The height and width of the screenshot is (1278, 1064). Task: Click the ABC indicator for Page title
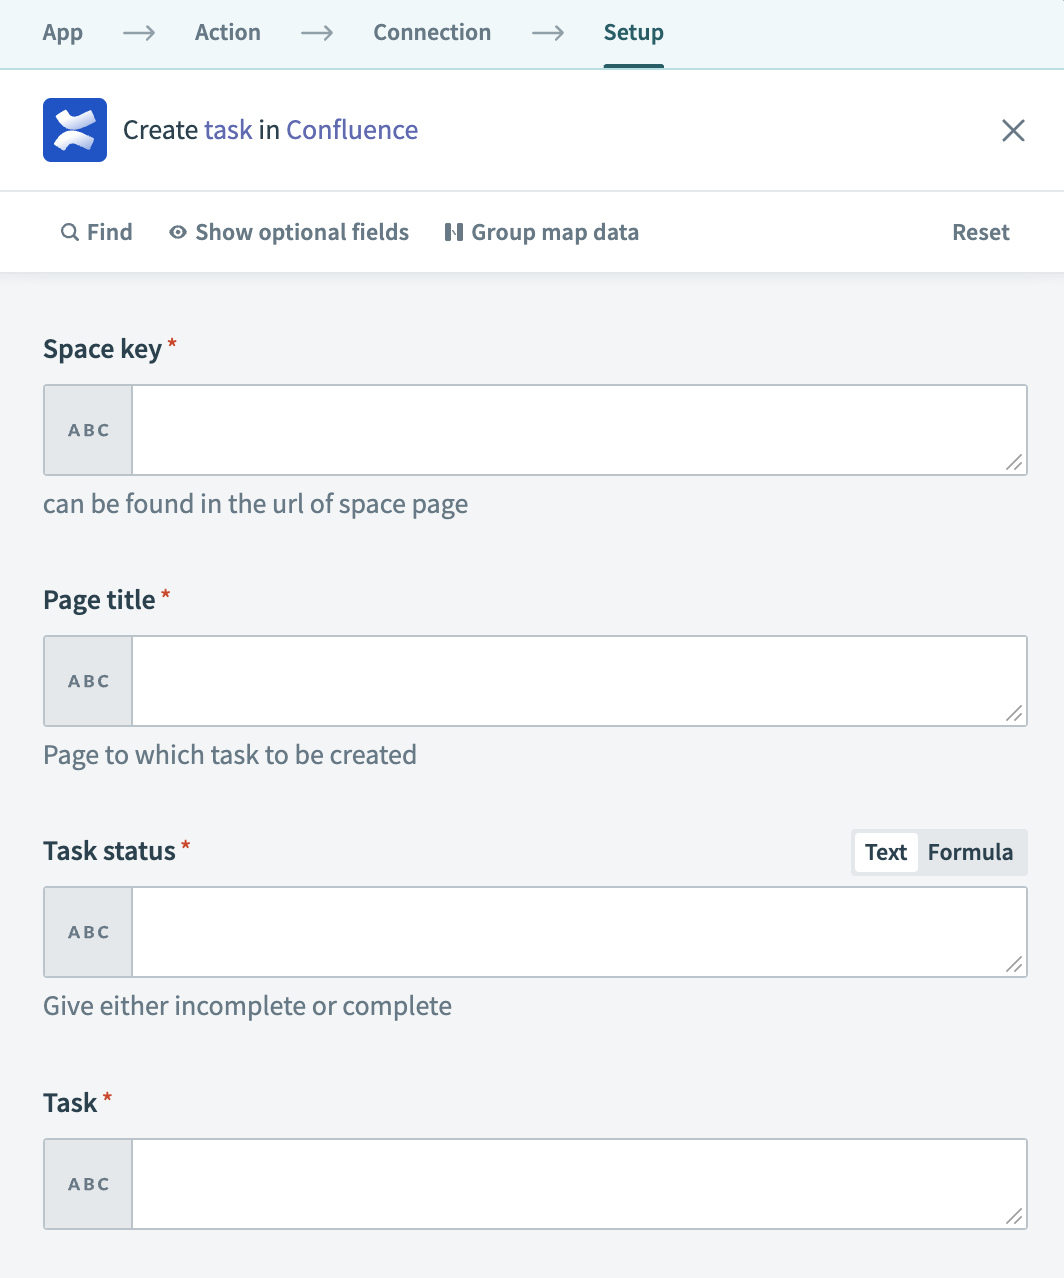tap(87, 680)
